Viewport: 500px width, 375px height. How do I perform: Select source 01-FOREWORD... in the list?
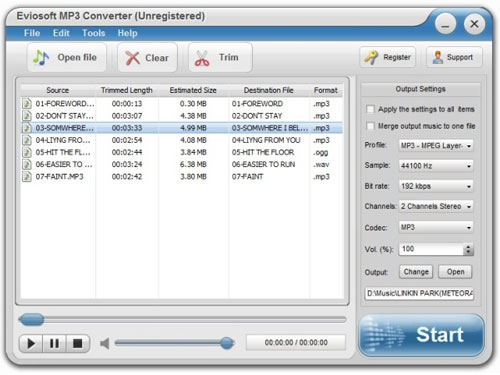coord(65,104)
